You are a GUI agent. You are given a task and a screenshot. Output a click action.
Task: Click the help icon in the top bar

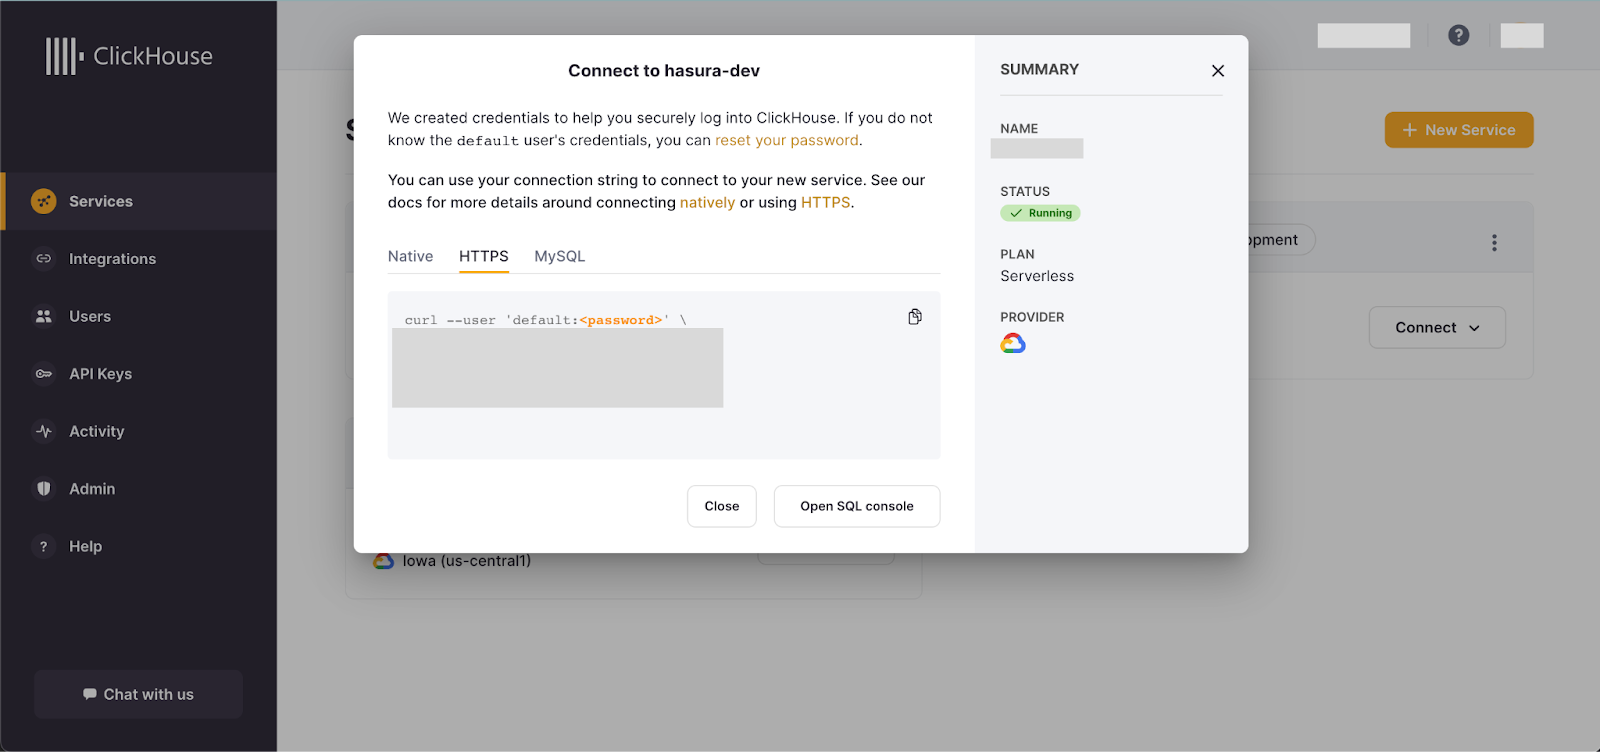[x=1459, y=35]
